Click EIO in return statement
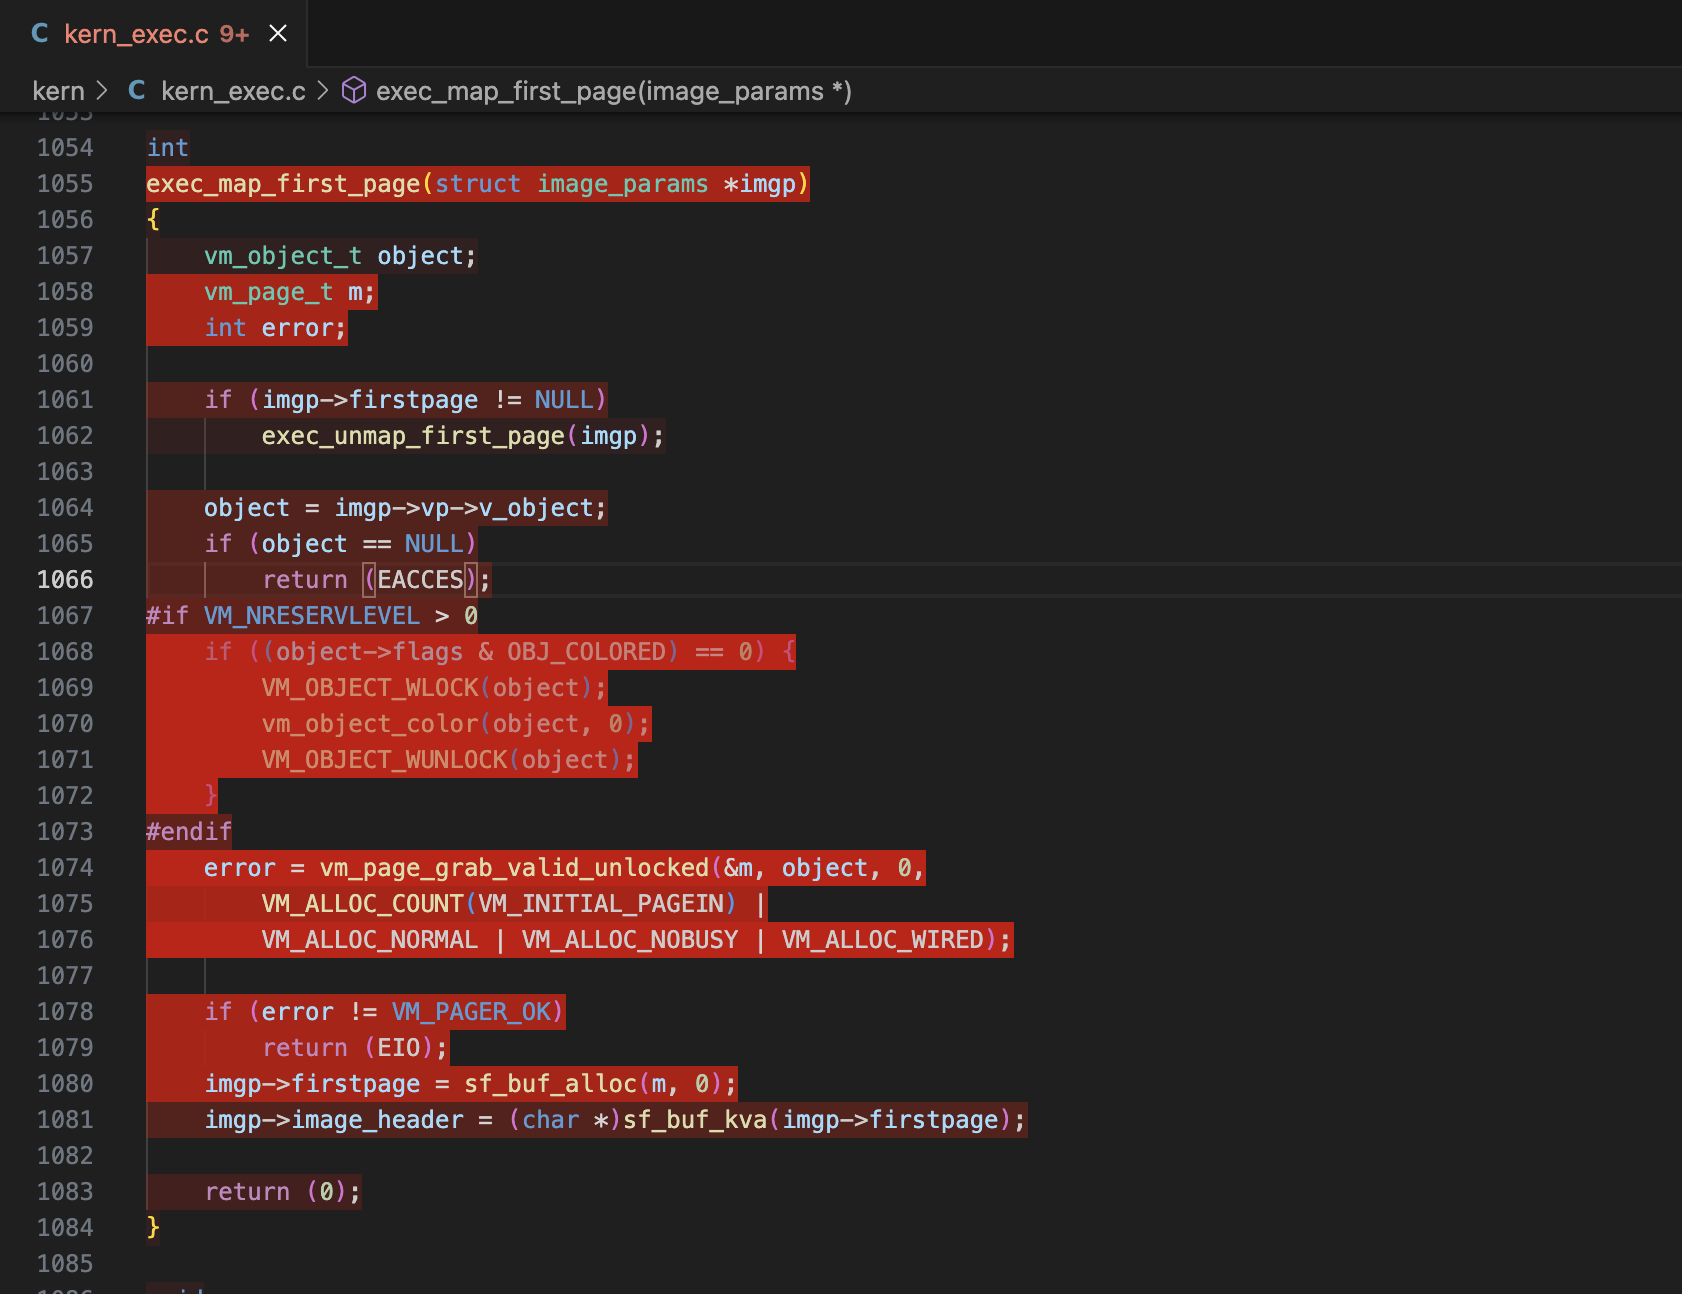The height and width of the screenshot is (1294, 1682). click(399, 1048)
